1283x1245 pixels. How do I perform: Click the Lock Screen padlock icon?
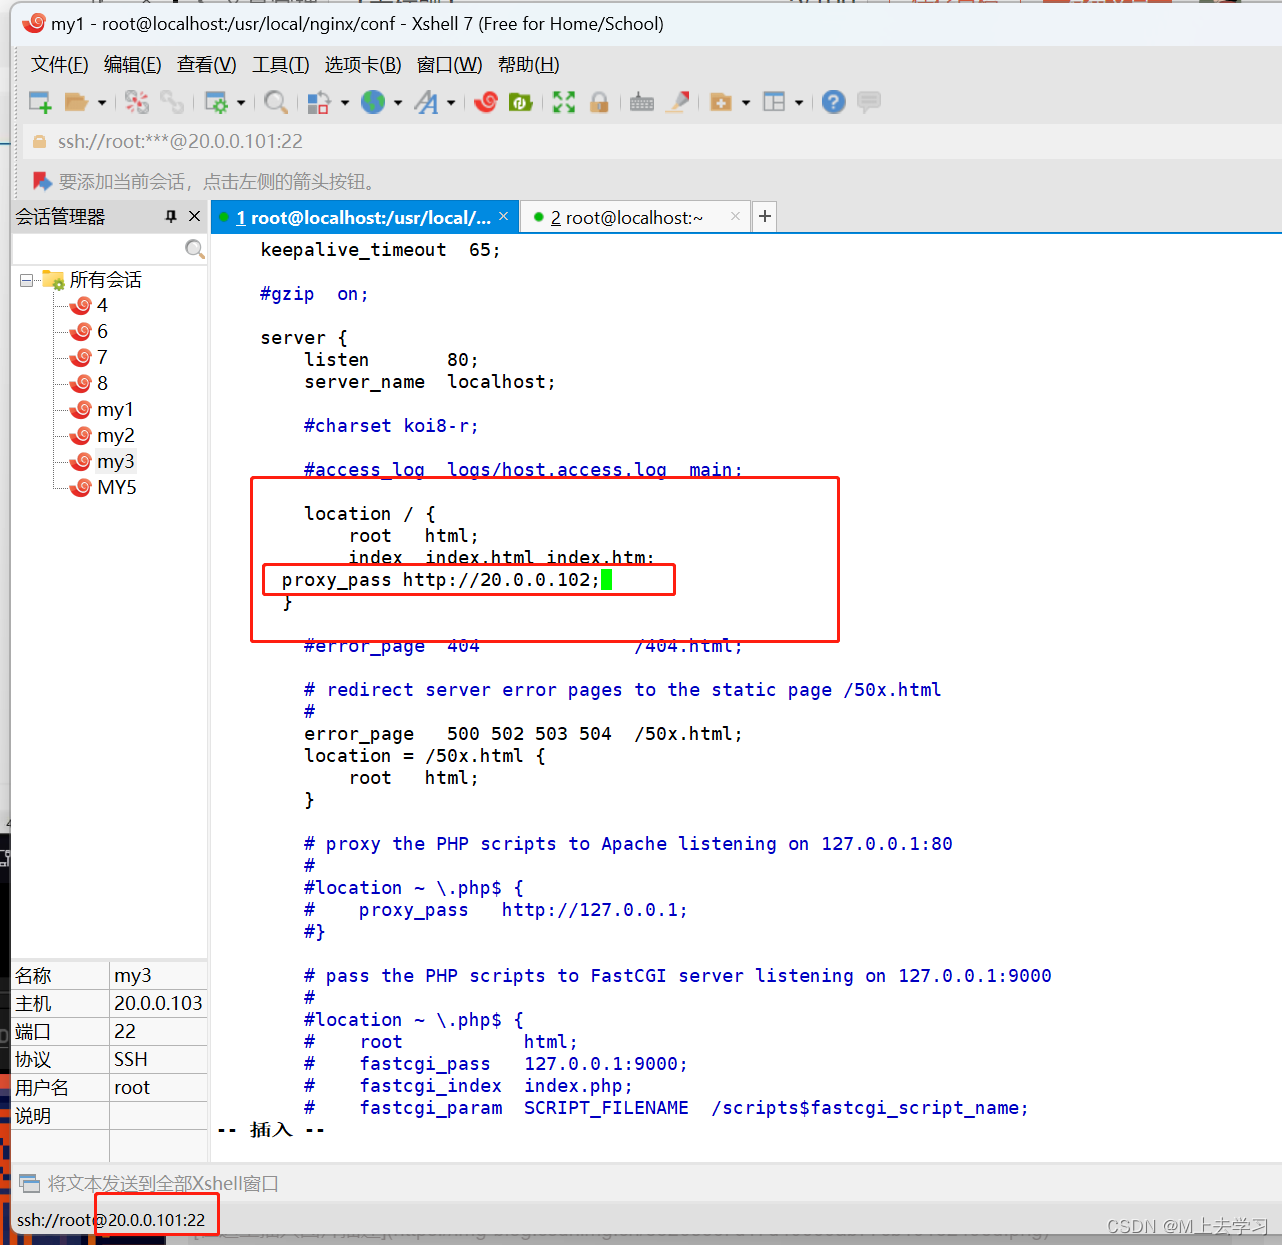599,102
